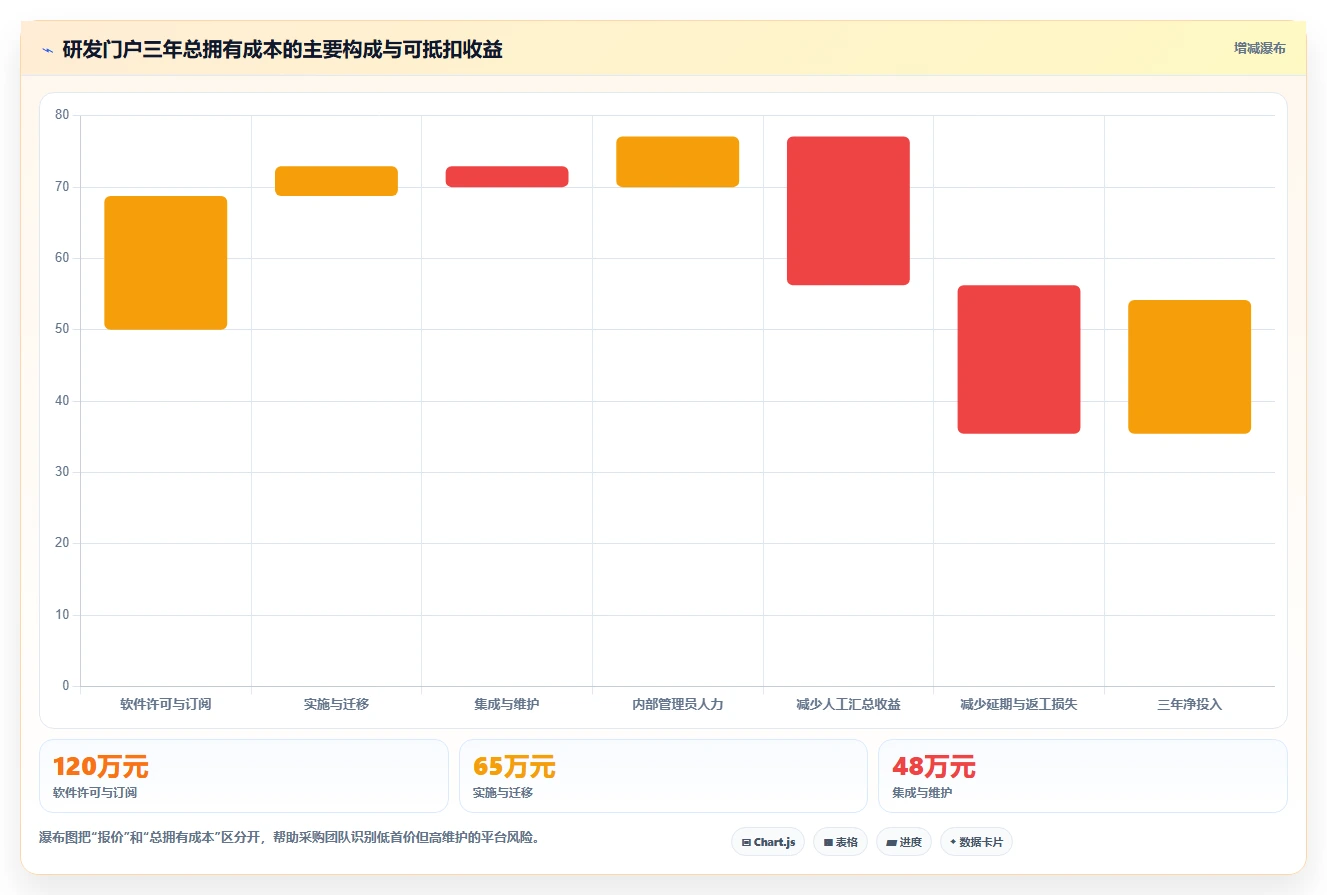Click the lightning icon beside the chart title
The image size is (1327, 895).
click(x=48, y=50)
